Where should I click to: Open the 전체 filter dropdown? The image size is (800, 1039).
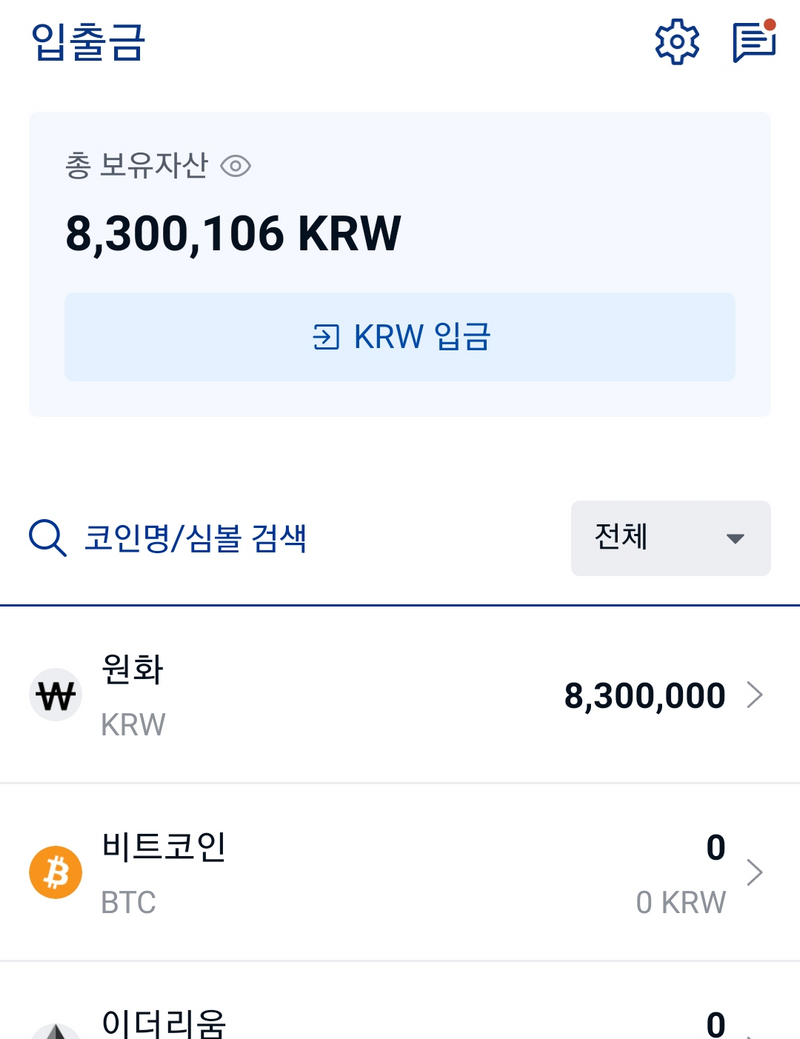(670, 538)
